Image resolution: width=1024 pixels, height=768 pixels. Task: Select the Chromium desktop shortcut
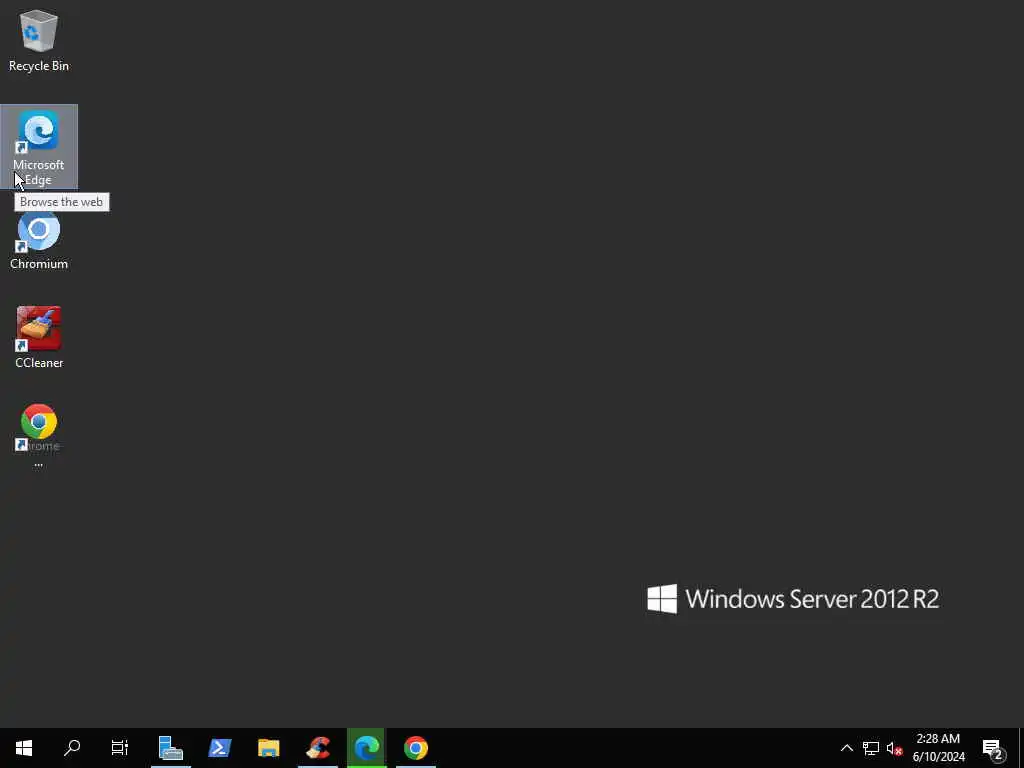[39, 240]
